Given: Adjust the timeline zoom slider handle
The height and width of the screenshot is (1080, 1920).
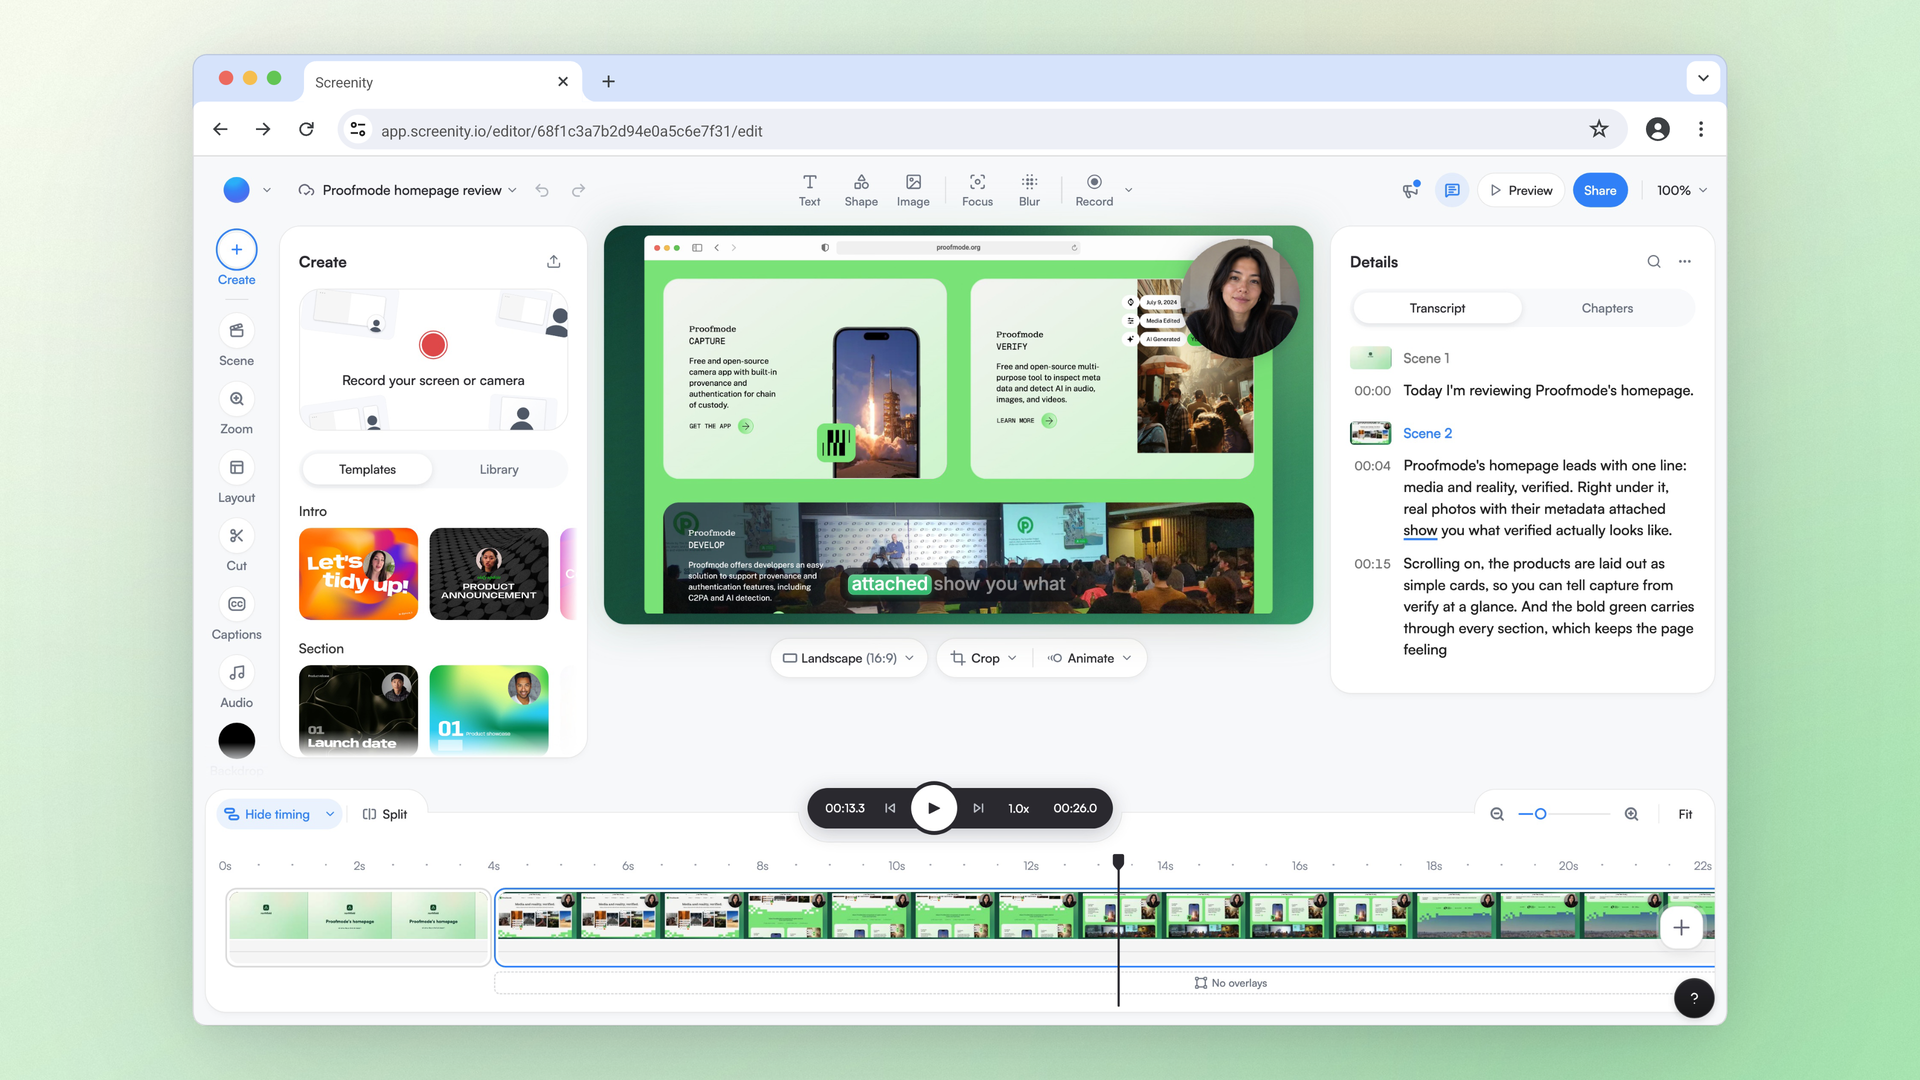Looking at the screenshot, I should pyautogui.click(x=1540, y=814).
